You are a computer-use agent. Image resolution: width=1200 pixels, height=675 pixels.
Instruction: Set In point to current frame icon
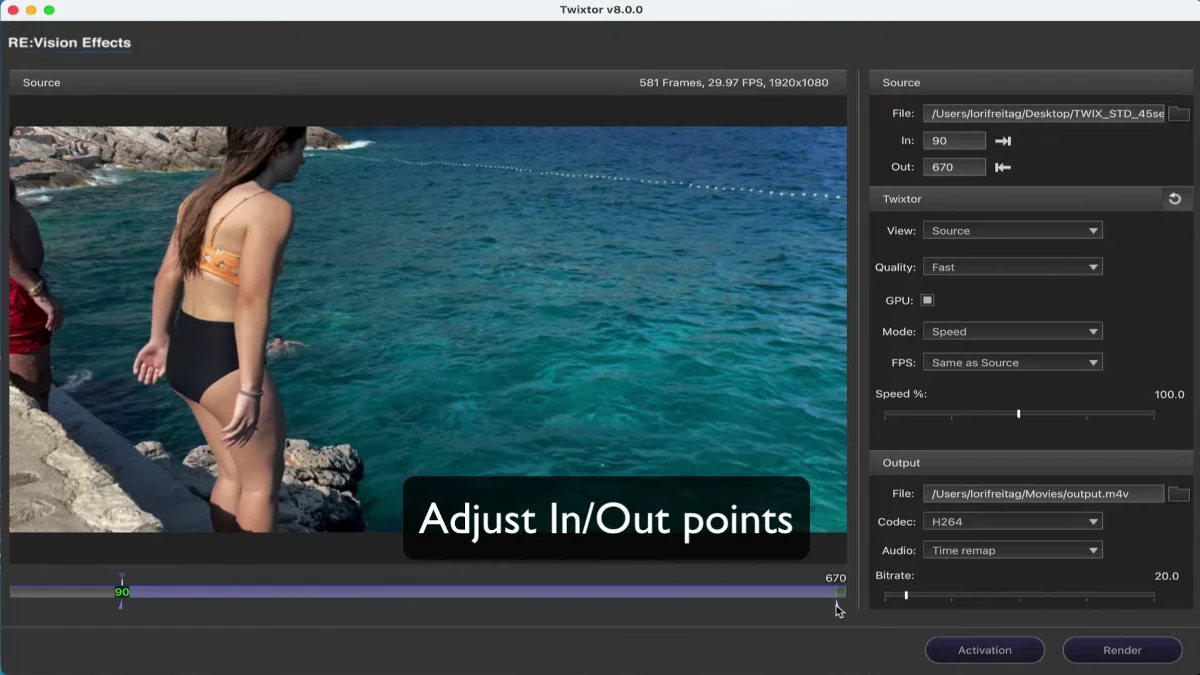pos(1003,141)
